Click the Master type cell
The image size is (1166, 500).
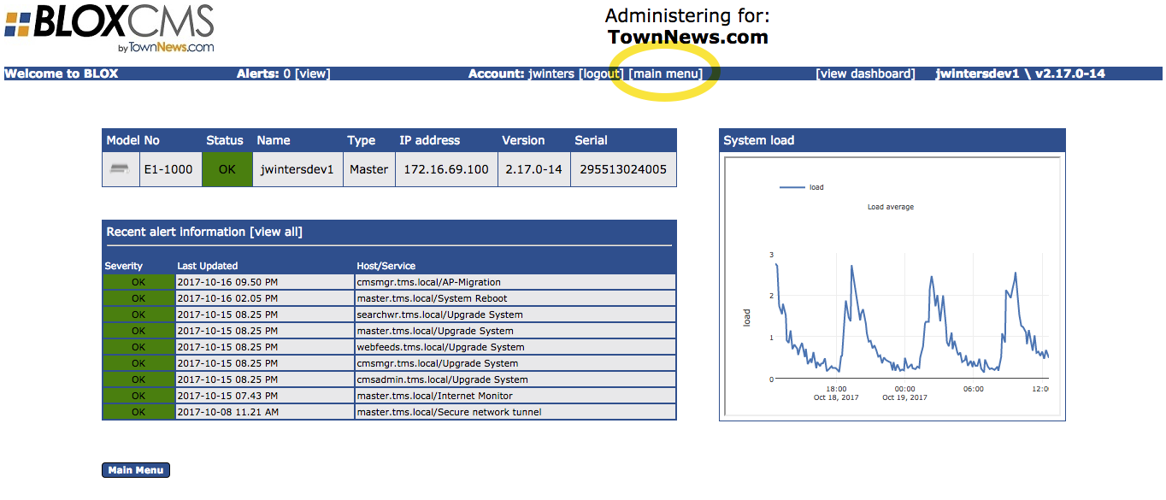369,169
